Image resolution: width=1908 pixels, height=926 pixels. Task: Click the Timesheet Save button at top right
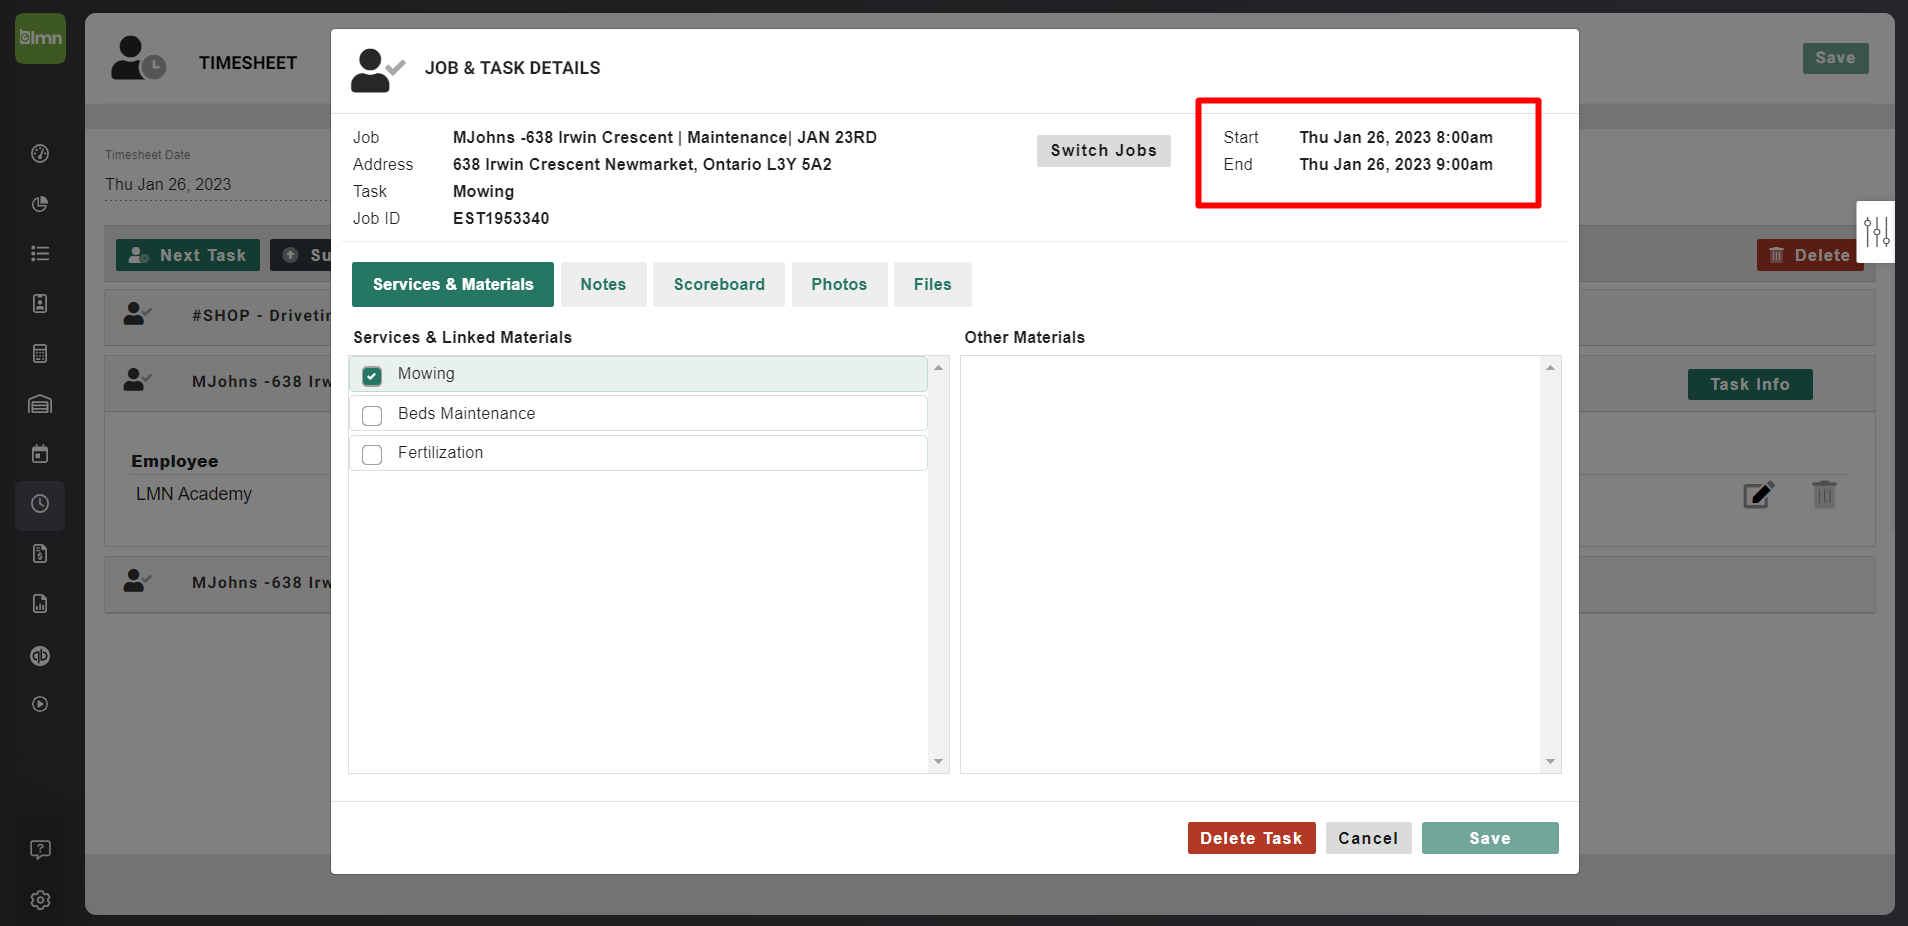(x=1835, y=58)
